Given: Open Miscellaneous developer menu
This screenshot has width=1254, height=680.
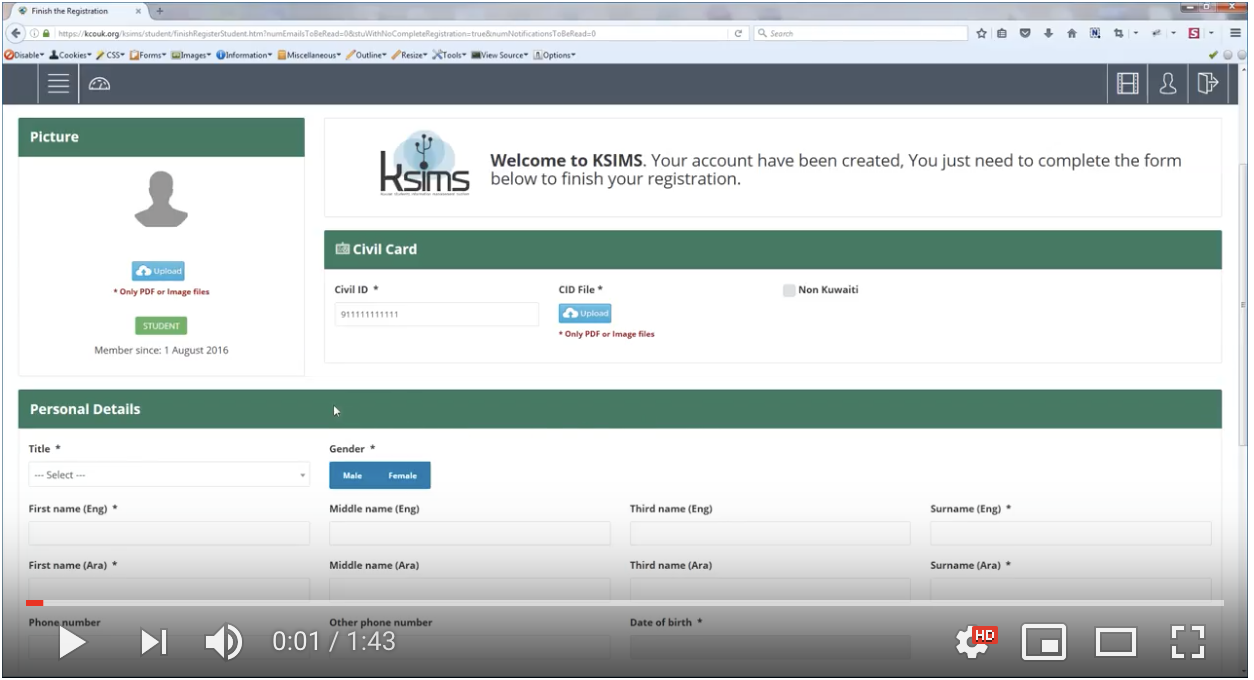Looking at the screenshot, I should (x=310, y=55).
